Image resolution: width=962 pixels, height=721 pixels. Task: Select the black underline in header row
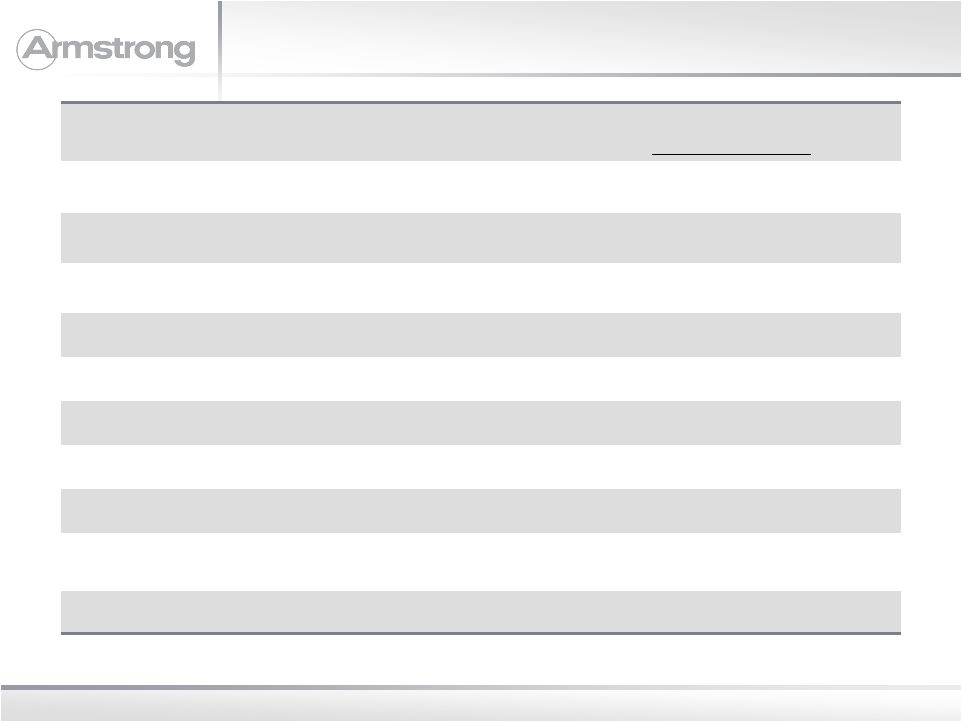tap(731, 154)
